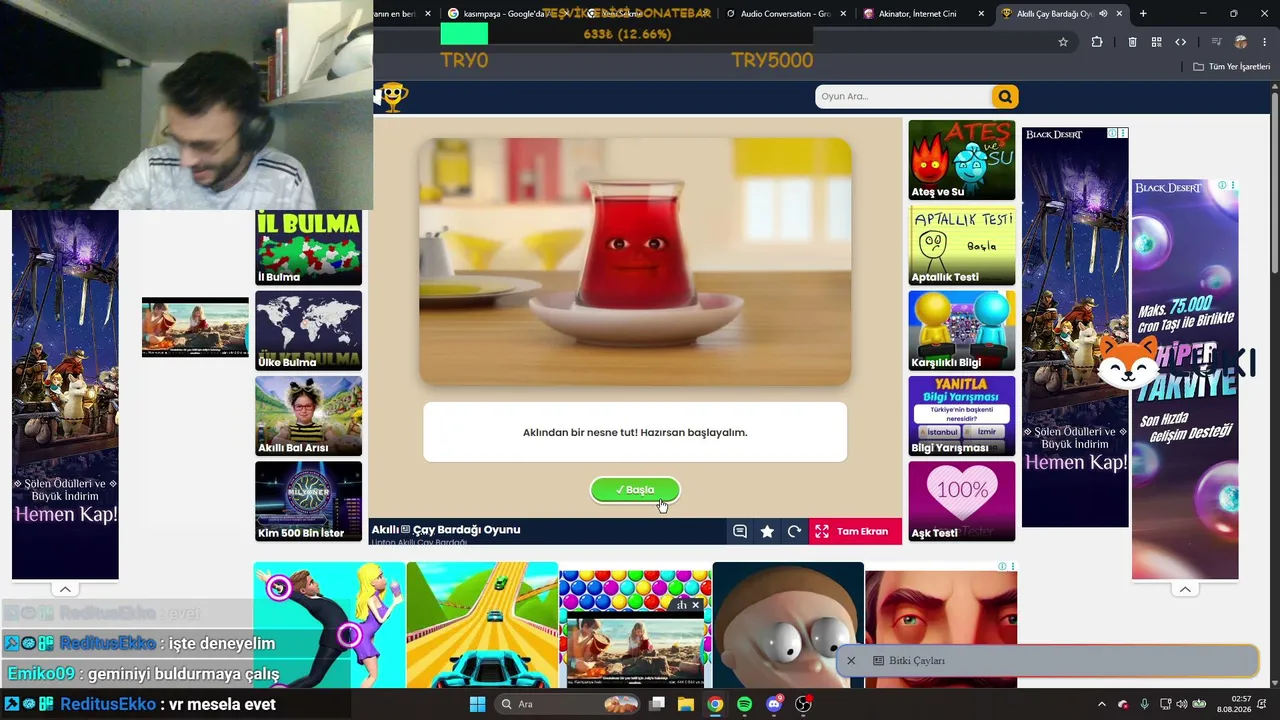
Task: Open the media controls playlist icon
Action: (1216, 42)
